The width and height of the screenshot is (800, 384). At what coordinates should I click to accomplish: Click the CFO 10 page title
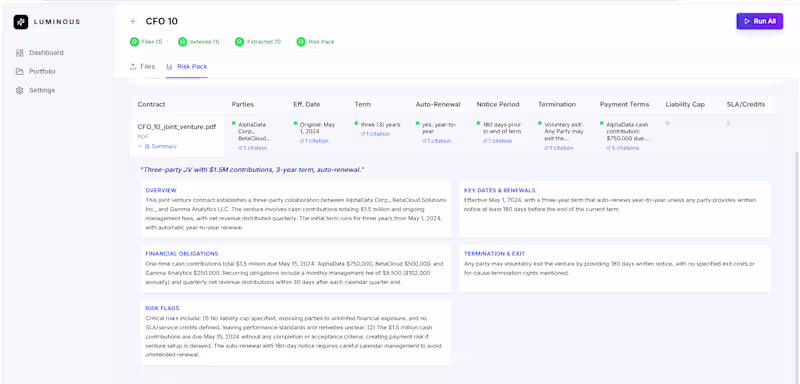(162, 21)
